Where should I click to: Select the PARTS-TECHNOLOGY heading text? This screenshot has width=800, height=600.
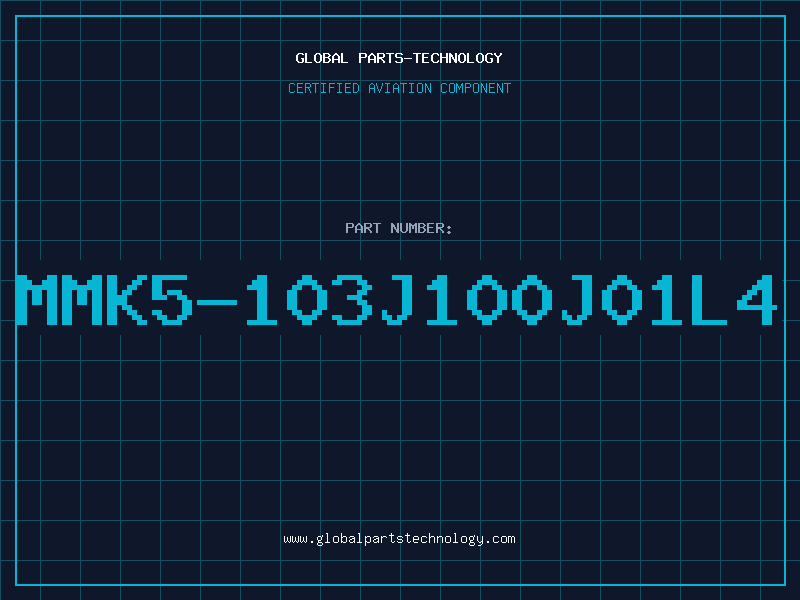point(430,58)
